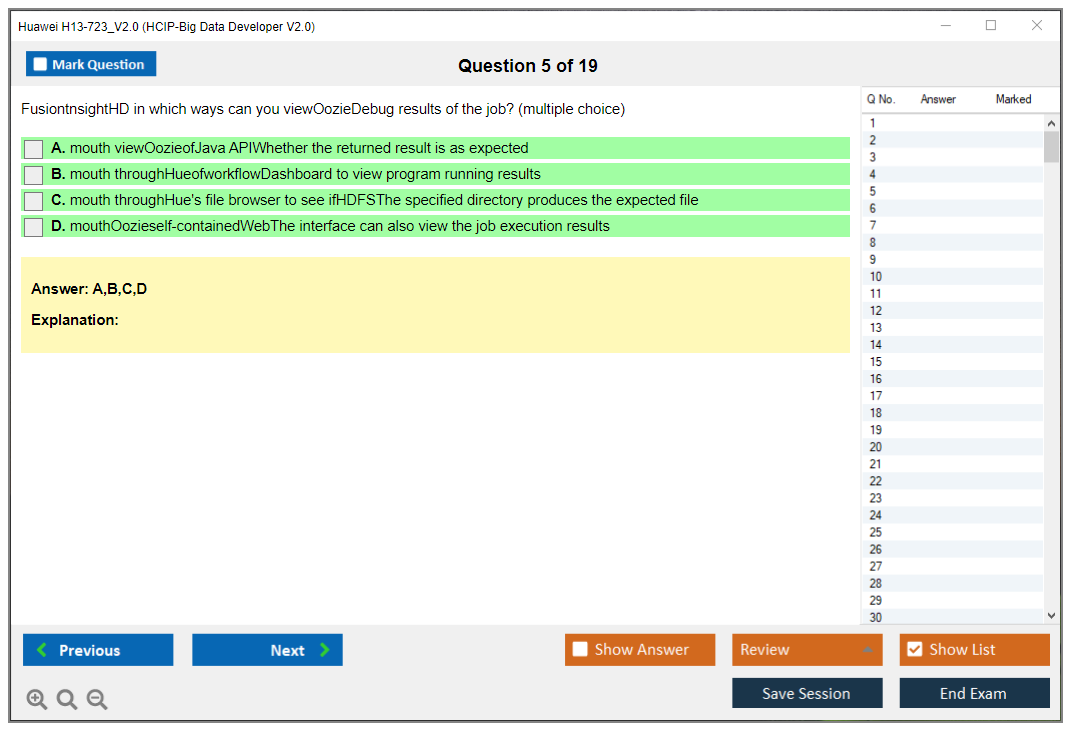
Task: Go to the Next question
Action: coord(267,650)
